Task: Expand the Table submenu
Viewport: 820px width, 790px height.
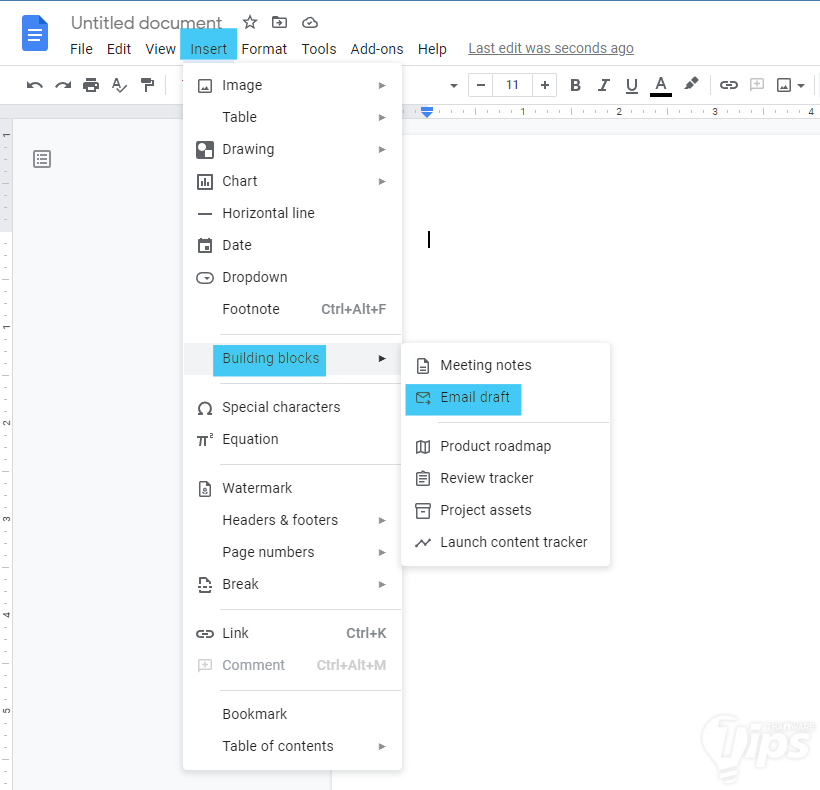Action: (292, 117)
